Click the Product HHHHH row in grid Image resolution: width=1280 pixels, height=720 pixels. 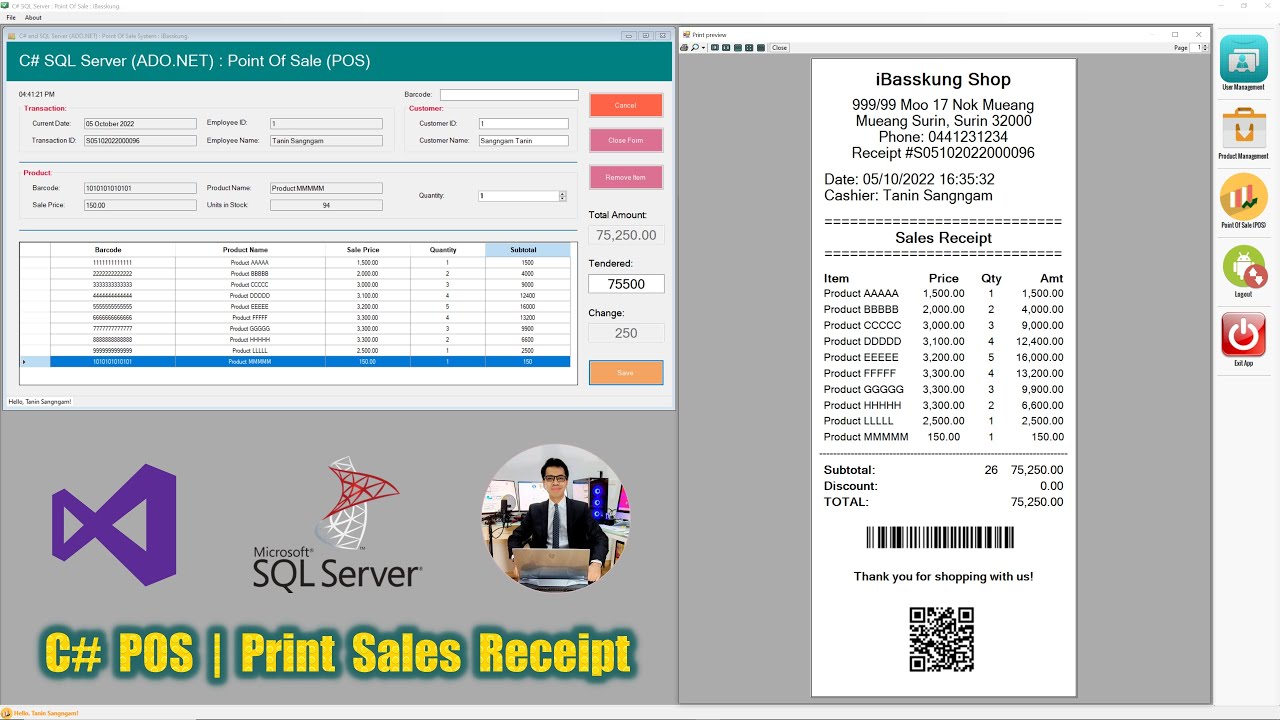click(296, 340)
